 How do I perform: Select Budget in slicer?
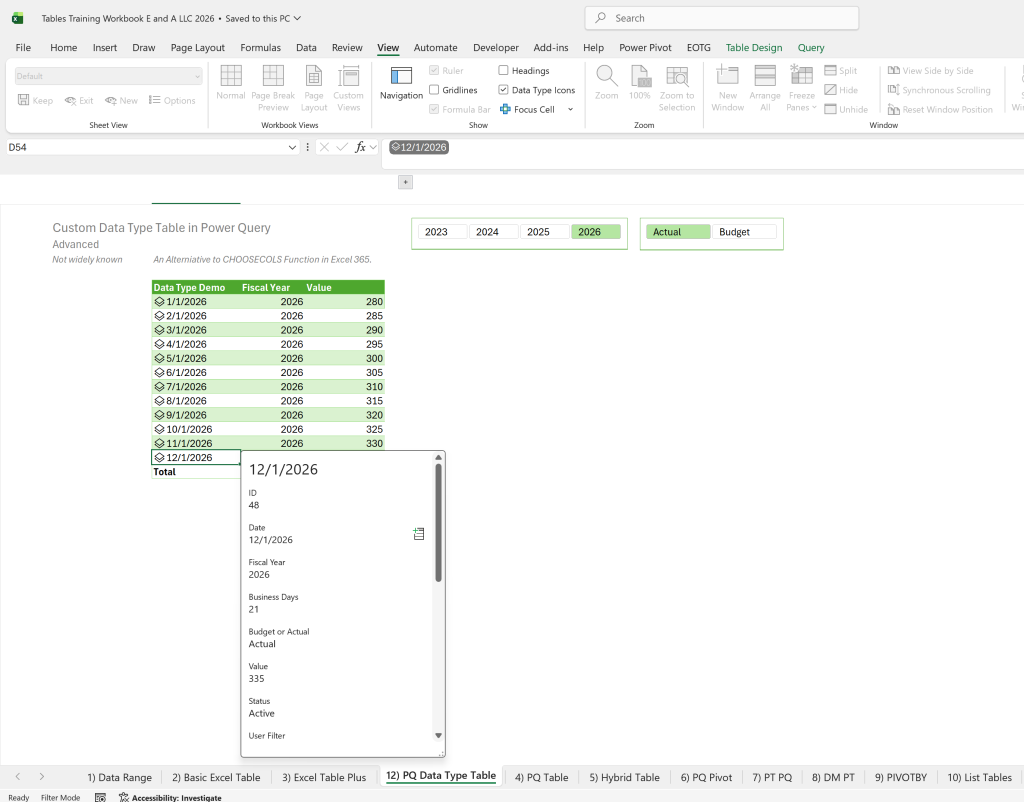coord(744,232)
